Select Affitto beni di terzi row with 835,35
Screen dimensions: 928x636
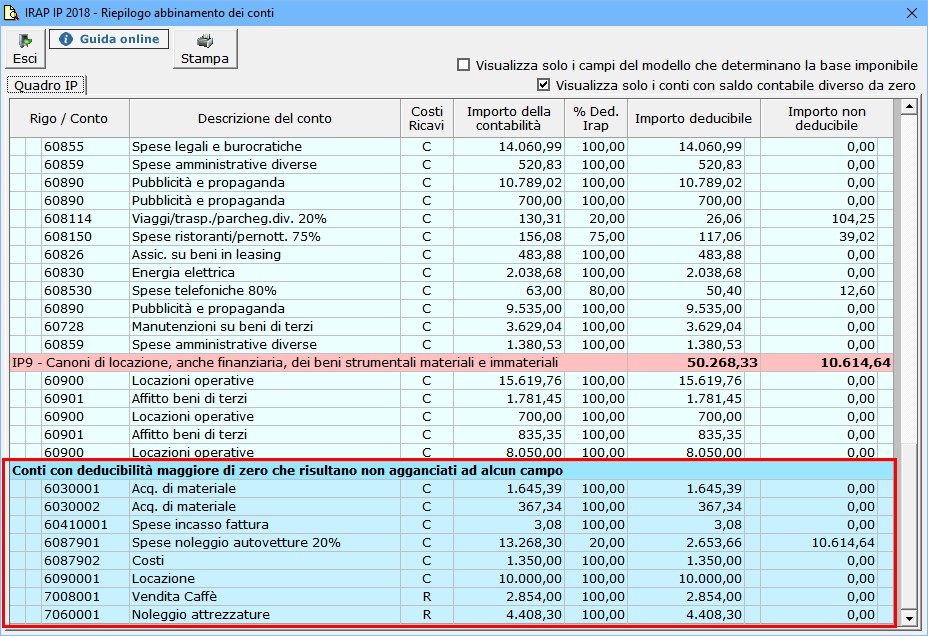click(451, 434)
